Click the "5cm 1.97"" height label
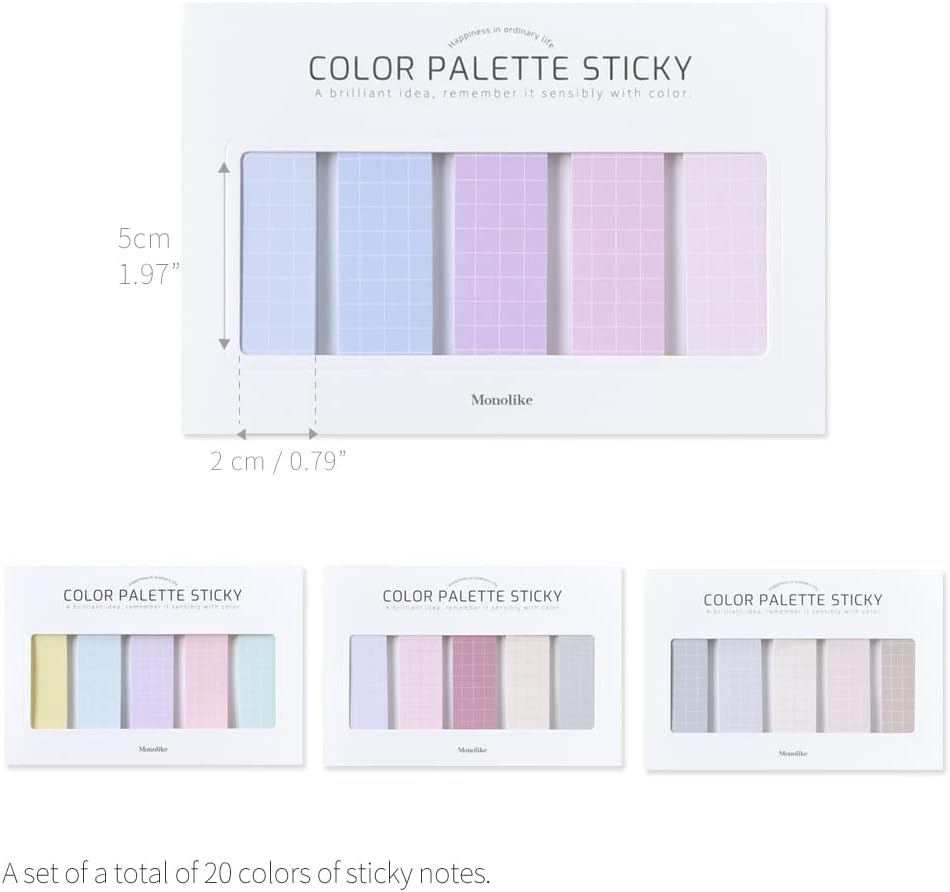The width and height of the screenshot is (950, 892). (x=145, y=255)
